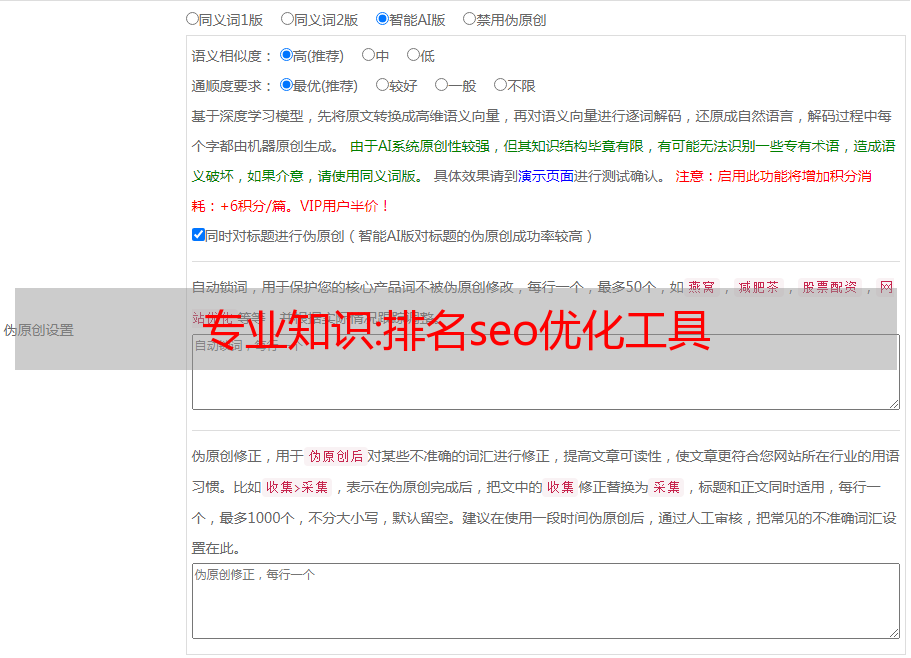Screen dimensions: 911x658
Task: Set 通顺度要求 to 一般
Action: pyautogui.click(x=441, y=85)
